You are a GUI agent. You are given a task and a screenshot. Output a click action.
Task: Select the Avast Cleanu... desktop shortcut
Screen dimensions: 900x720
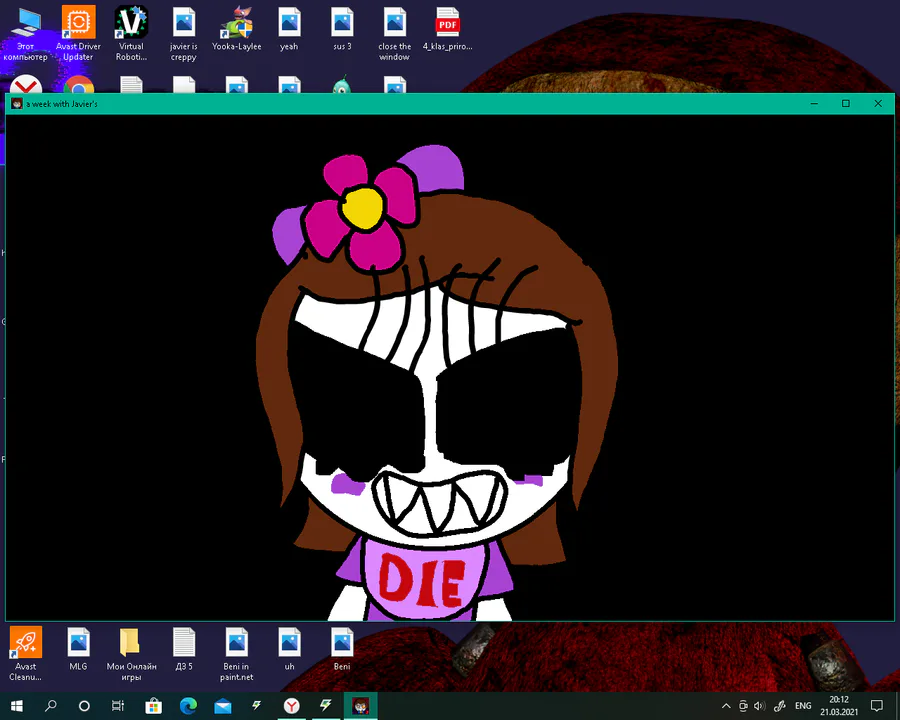click(25, 654)
